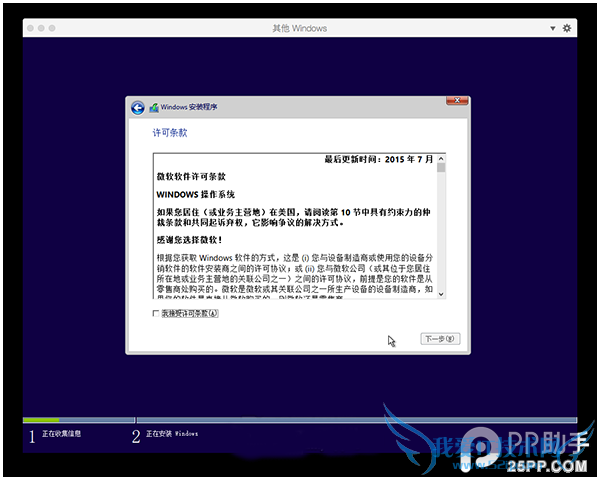The image size is (600, 480).
Task: Click the 许可条款 heading text
Action: [170, 133]
